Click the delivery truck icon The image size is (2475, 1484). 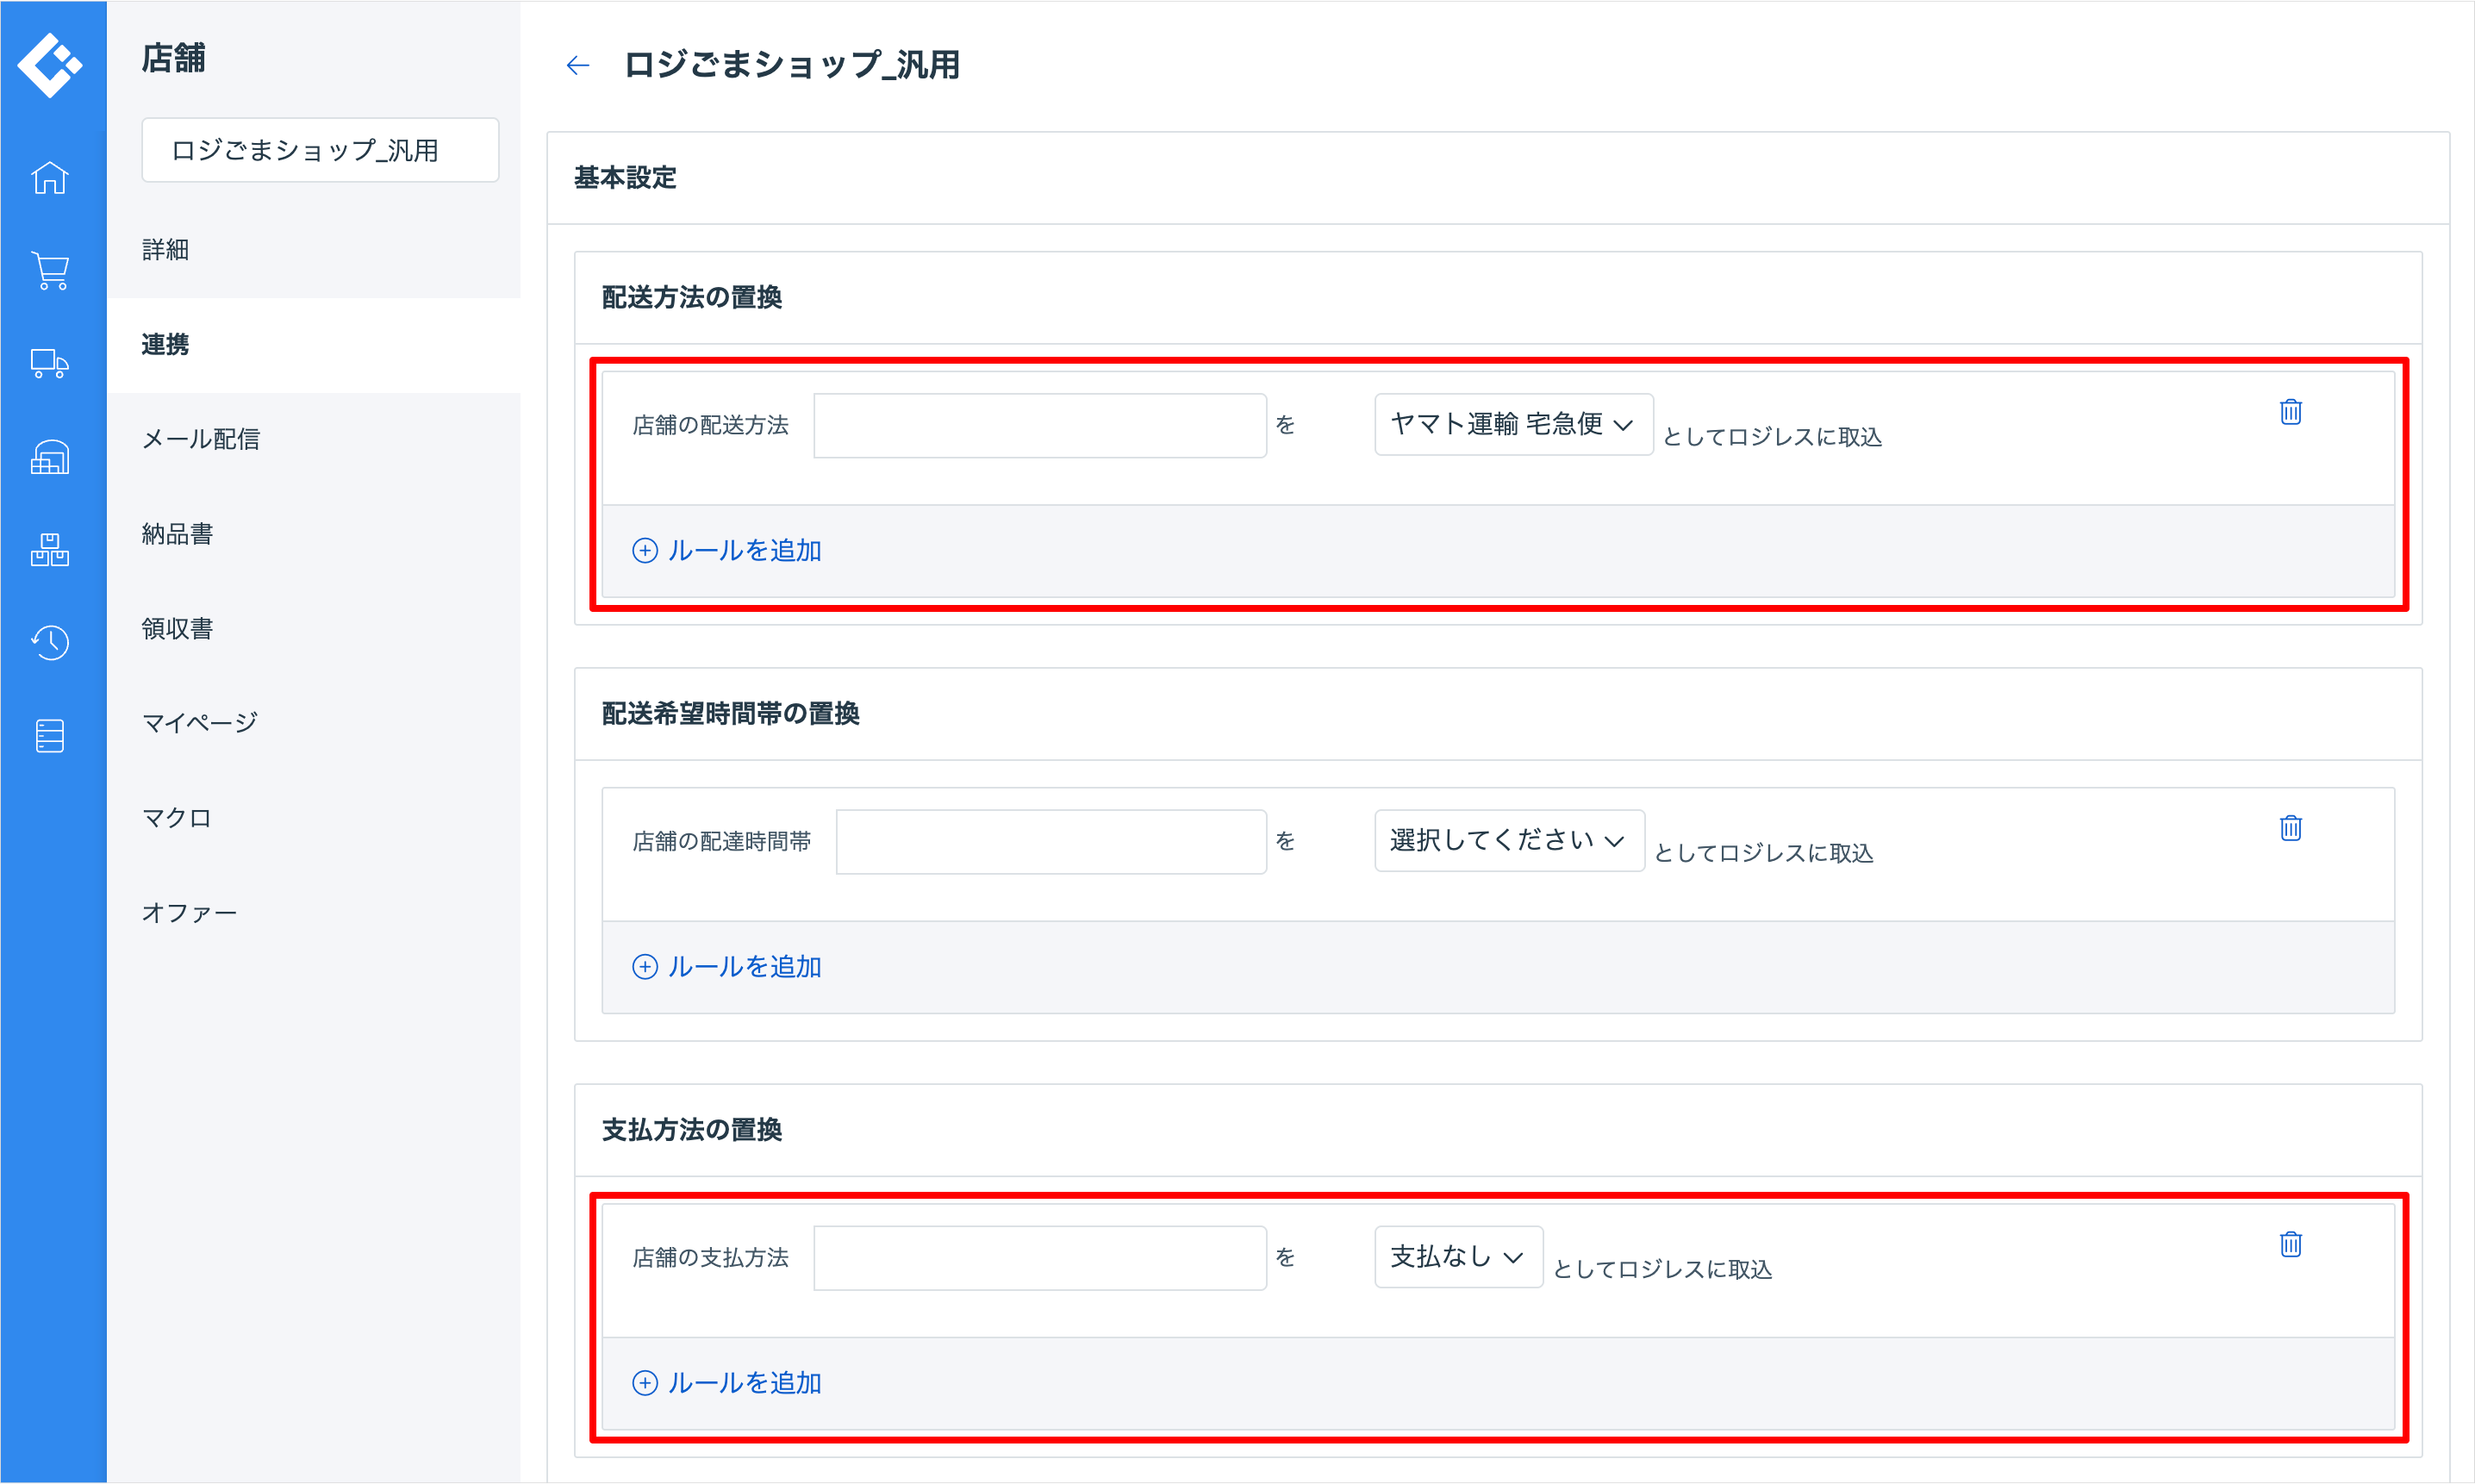coord(50,363)
